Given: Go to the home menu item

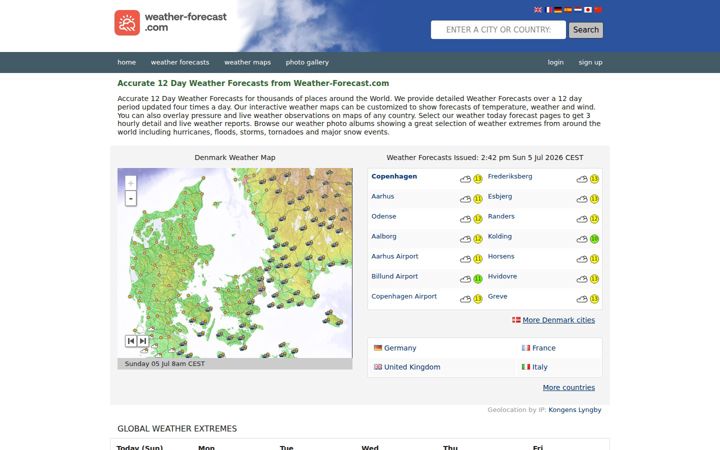Looking at the screenshot, I should pyautogui.click(x=127, y=62).
